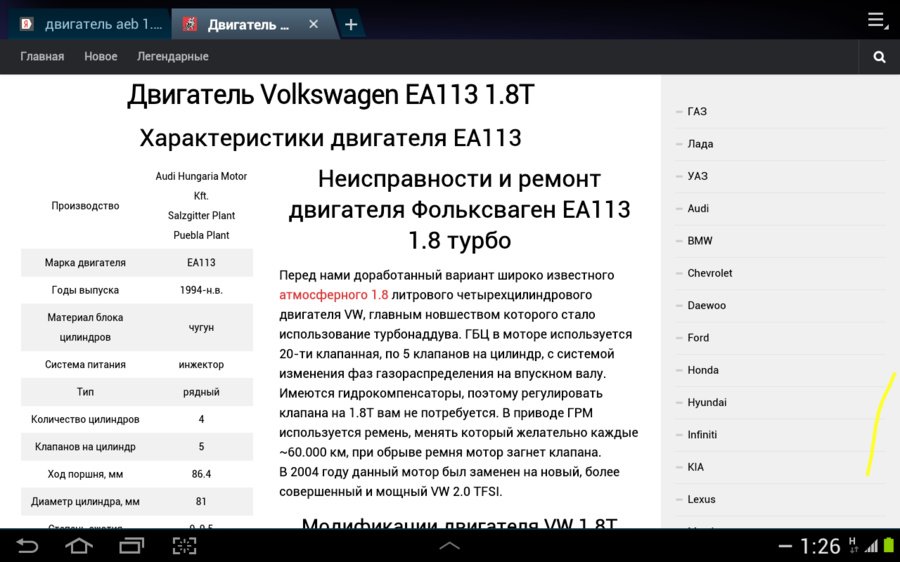This screenshot has width=900, height=562.
Task: Click the Производство table label
Action: point(85,206)
